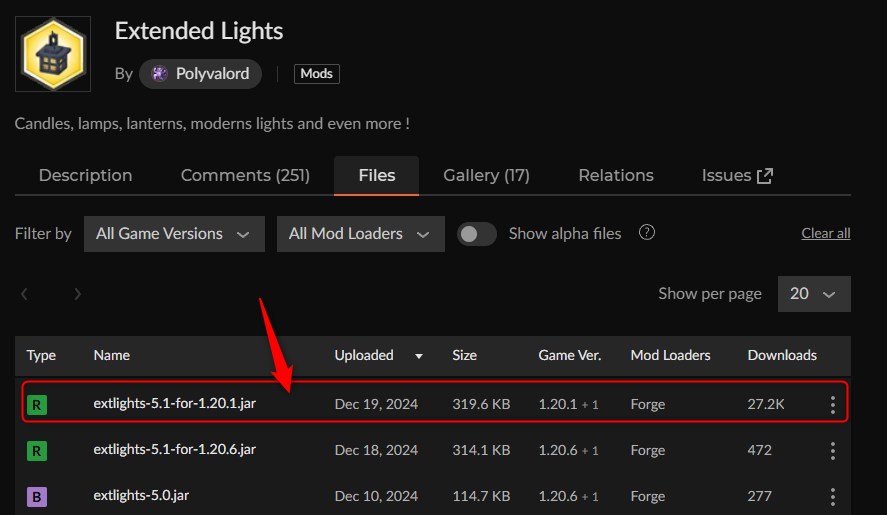Click the 114.7 KB file size
The height and width of the screenshot is (515, 887).
pyautogui.click(x=481, y=496)
